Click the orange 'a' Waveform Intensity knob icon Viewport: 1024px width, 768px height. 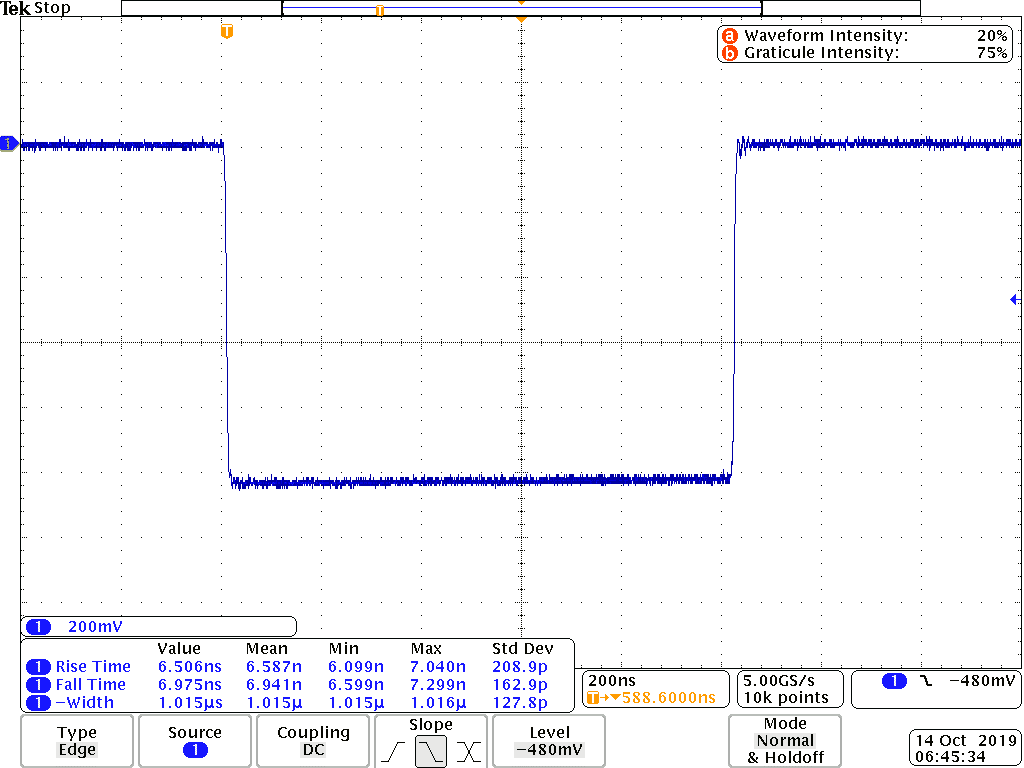(x=729, y=36)
